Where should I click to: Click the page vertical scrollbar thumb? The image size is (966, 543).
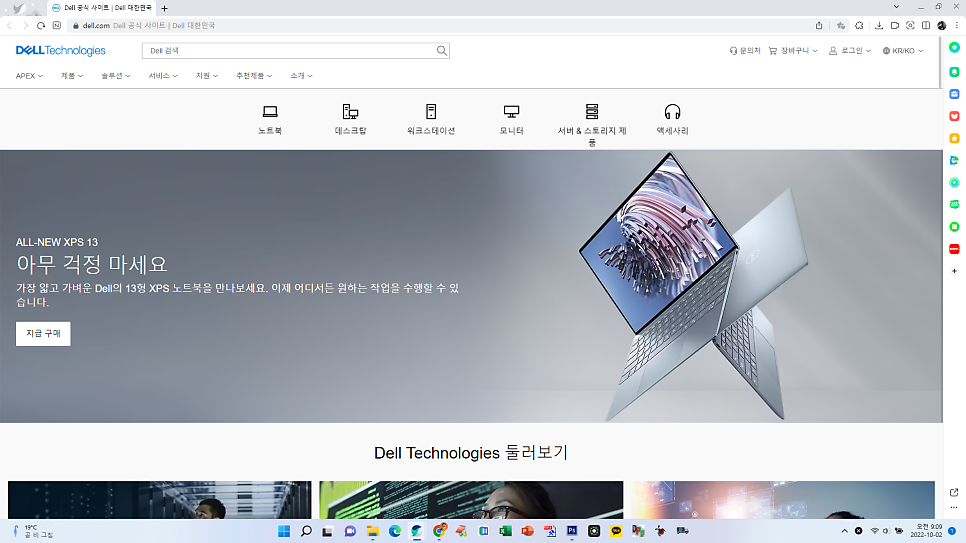pos(941,62)
